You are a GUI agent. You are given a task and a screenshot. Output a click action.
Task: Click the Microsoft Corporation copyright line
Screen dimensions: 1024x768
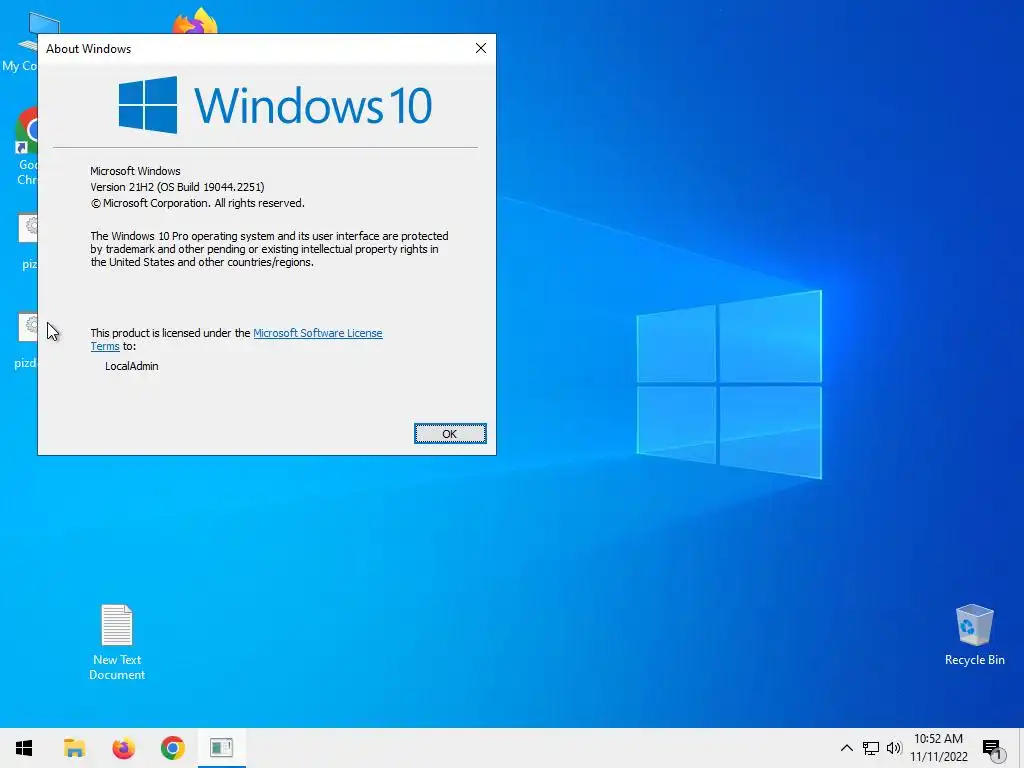point(197,203)
